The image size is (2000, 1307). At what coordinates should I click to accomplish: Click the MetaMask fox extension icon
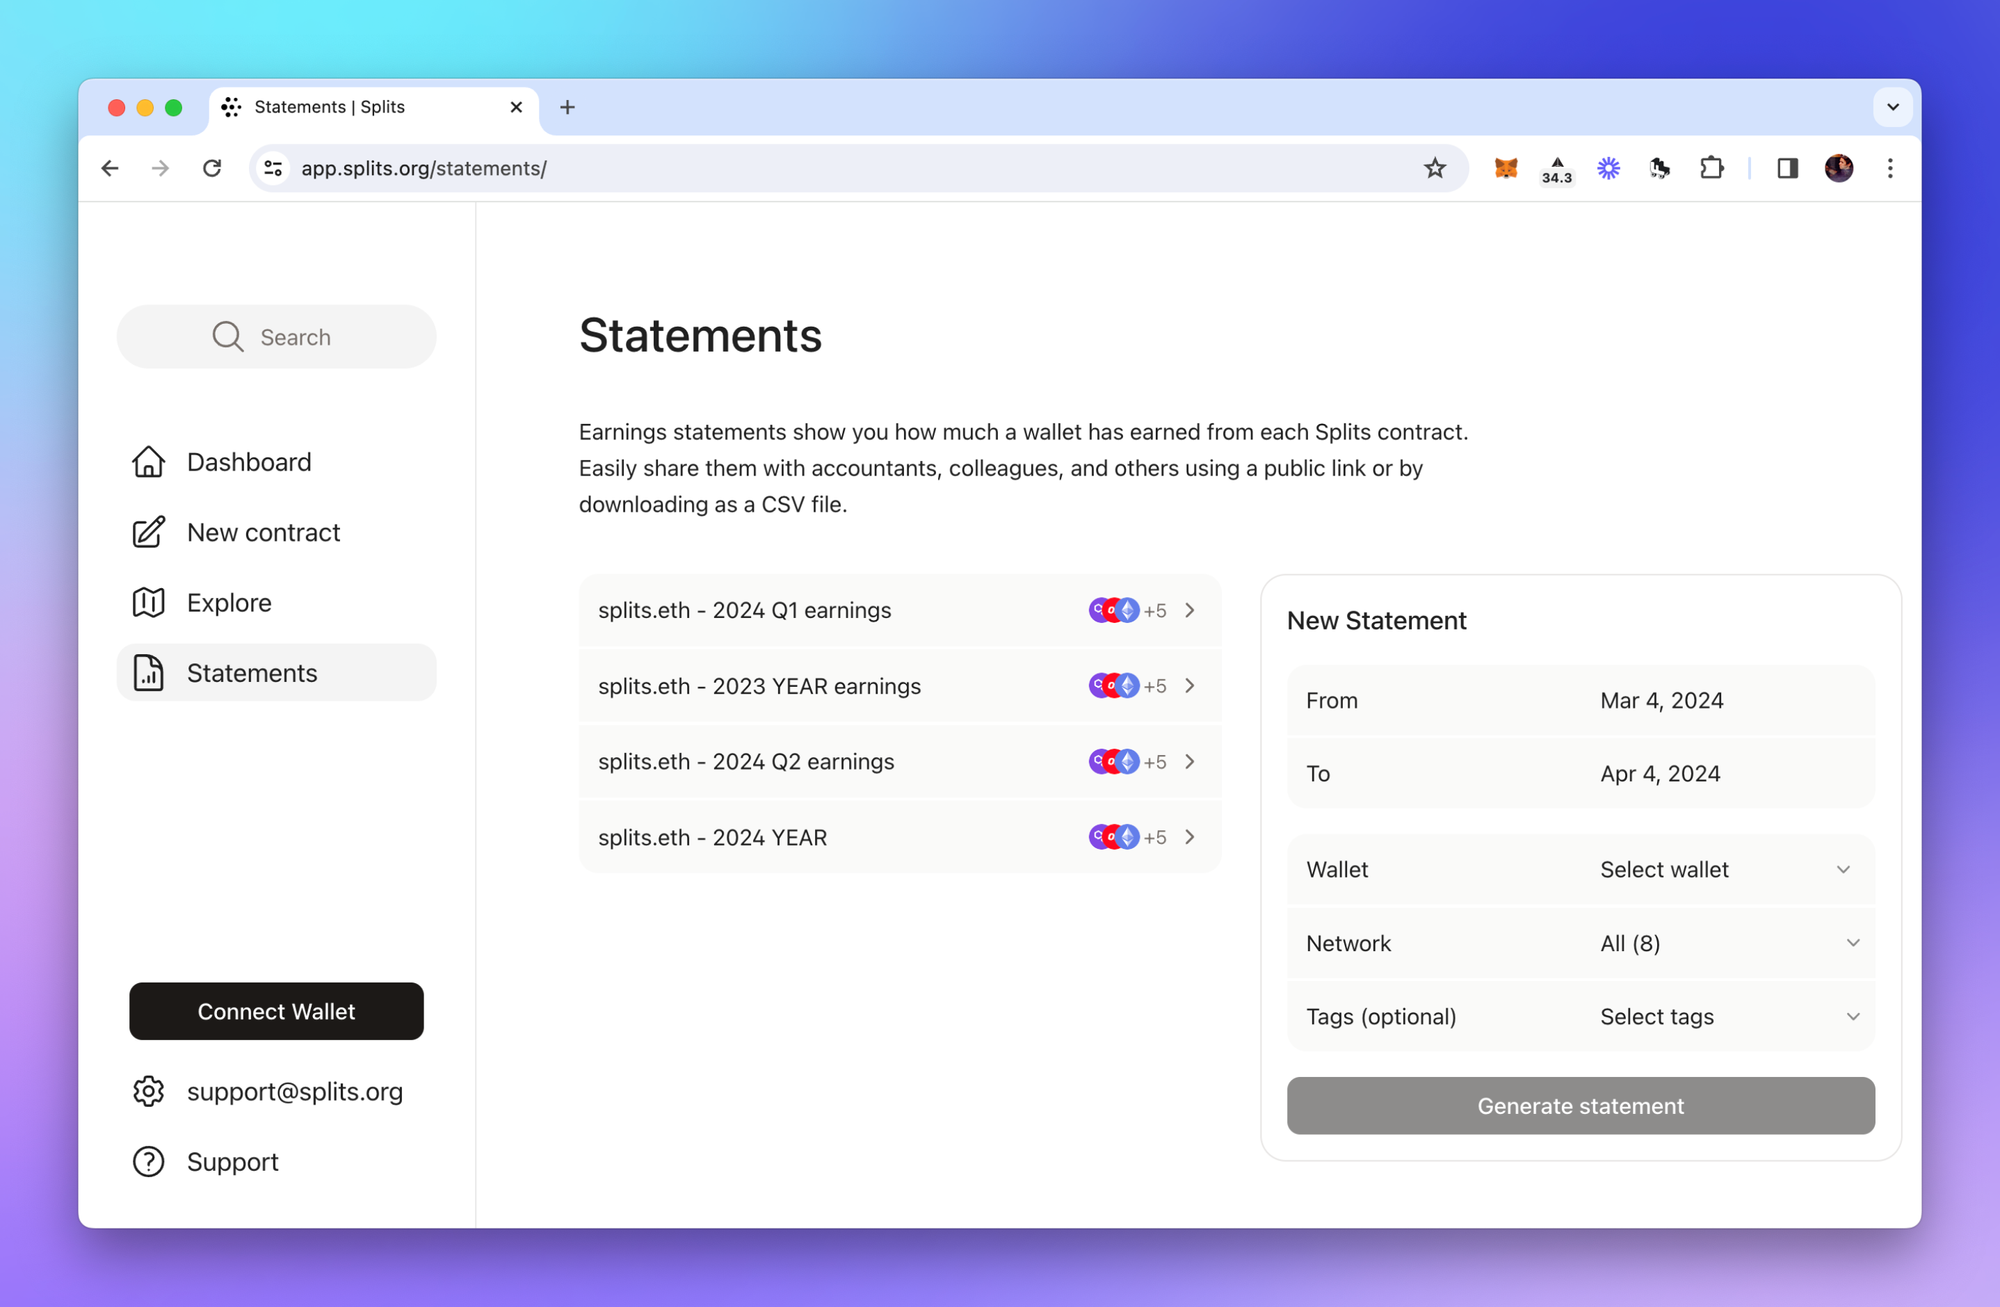1505,168
